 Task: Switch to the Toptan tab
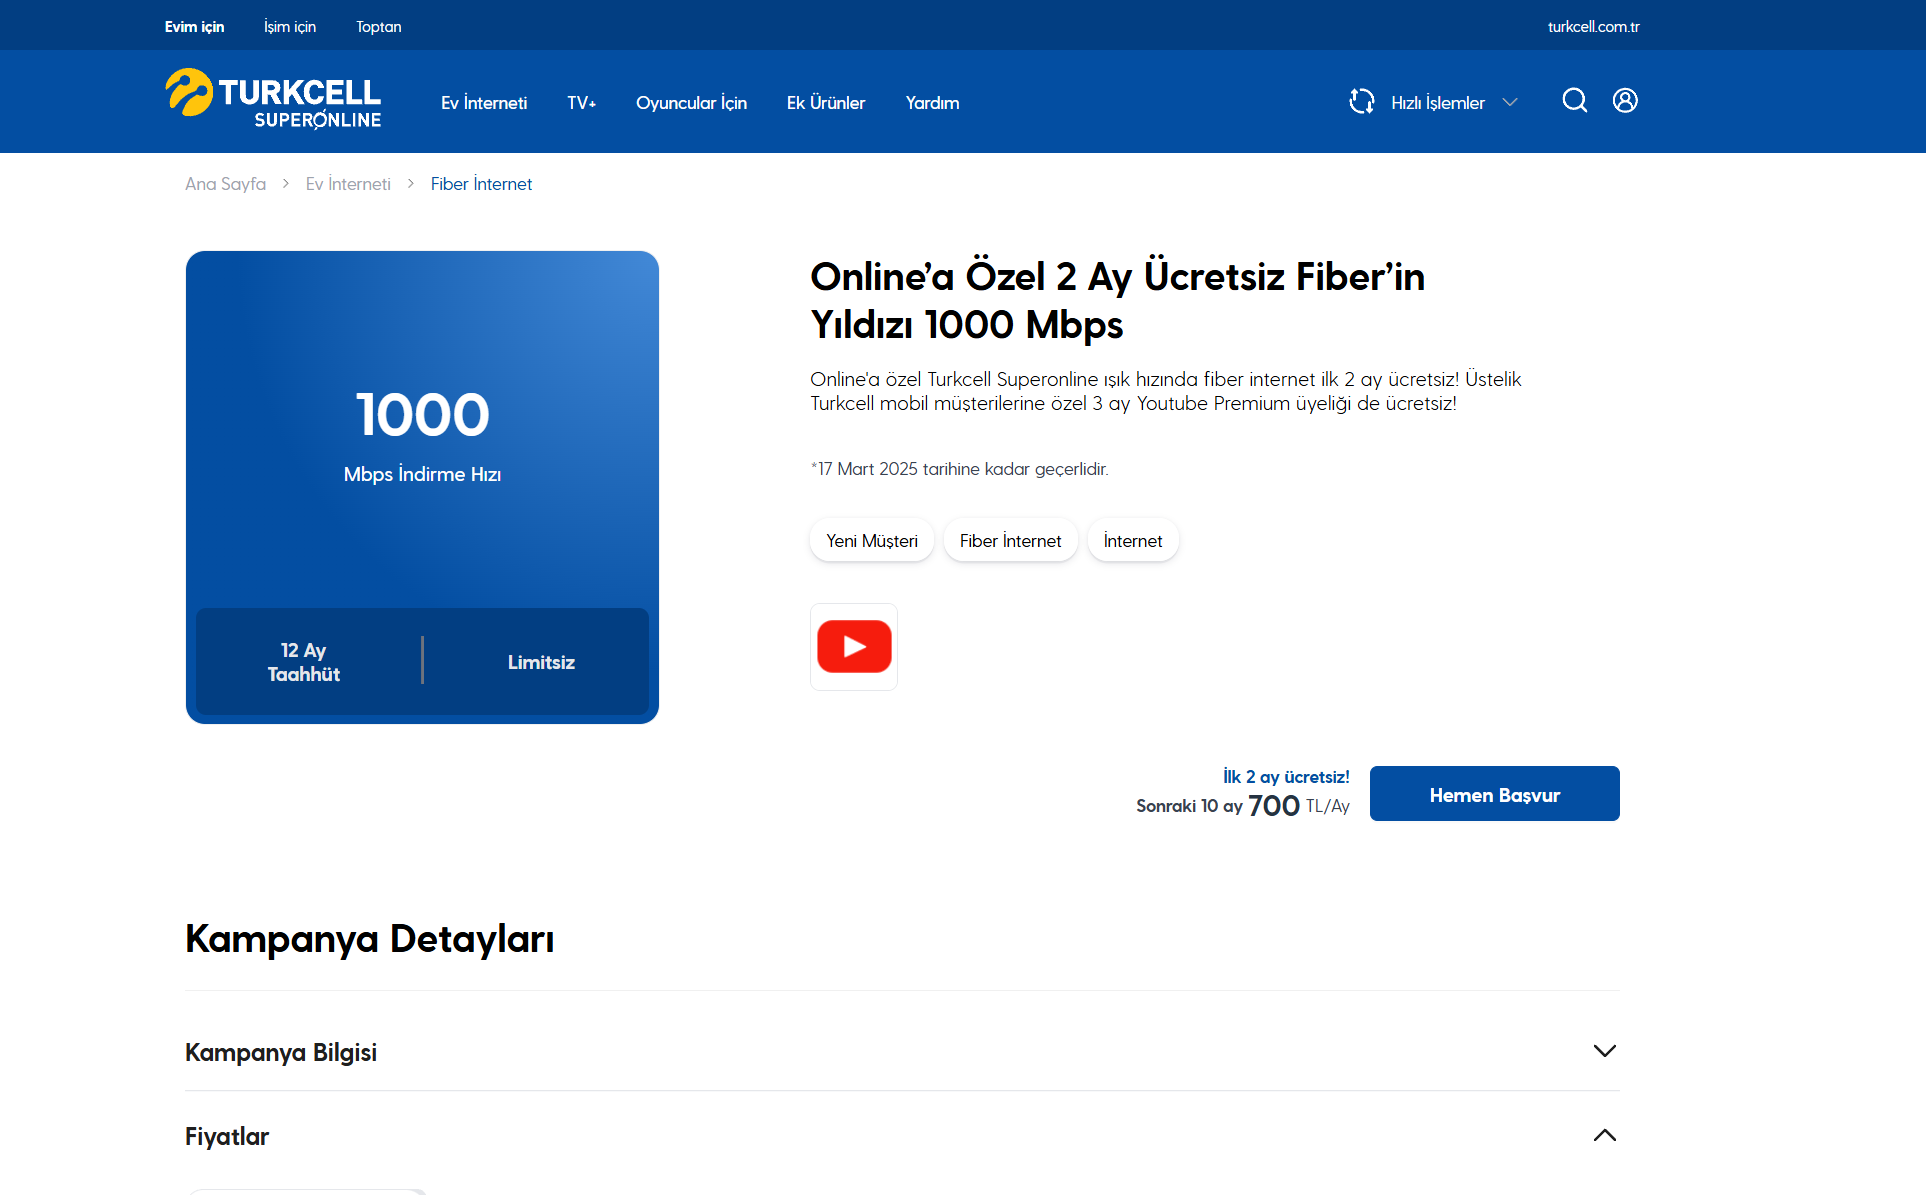379,27
